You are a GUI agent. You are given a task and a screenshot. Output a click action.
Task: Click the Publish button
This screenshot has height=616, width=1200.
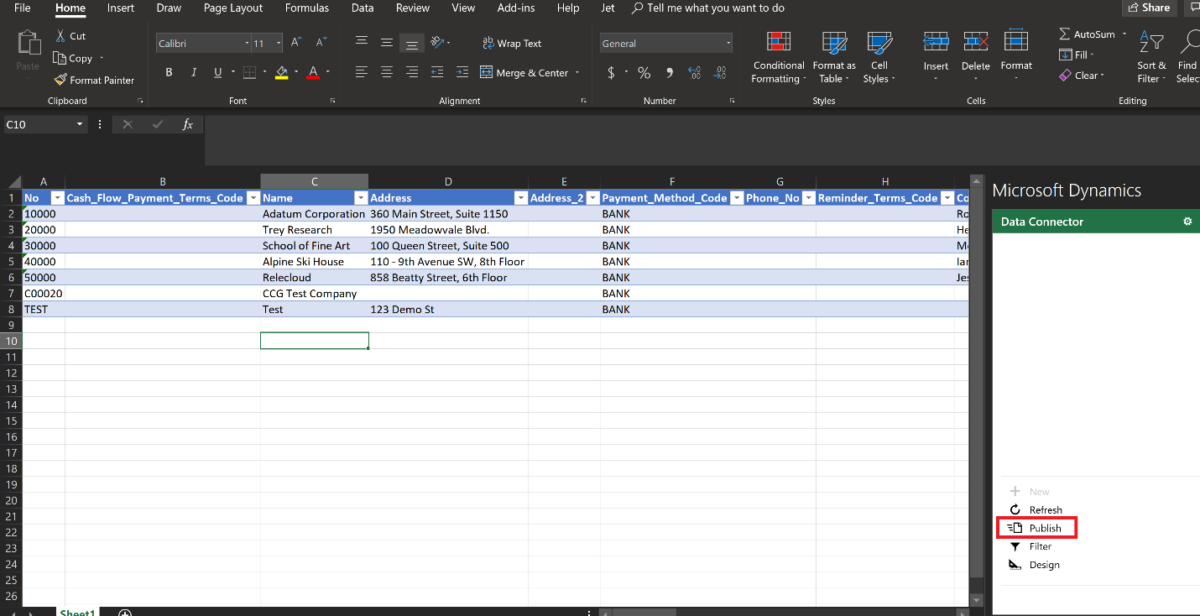coord(1037,528)
